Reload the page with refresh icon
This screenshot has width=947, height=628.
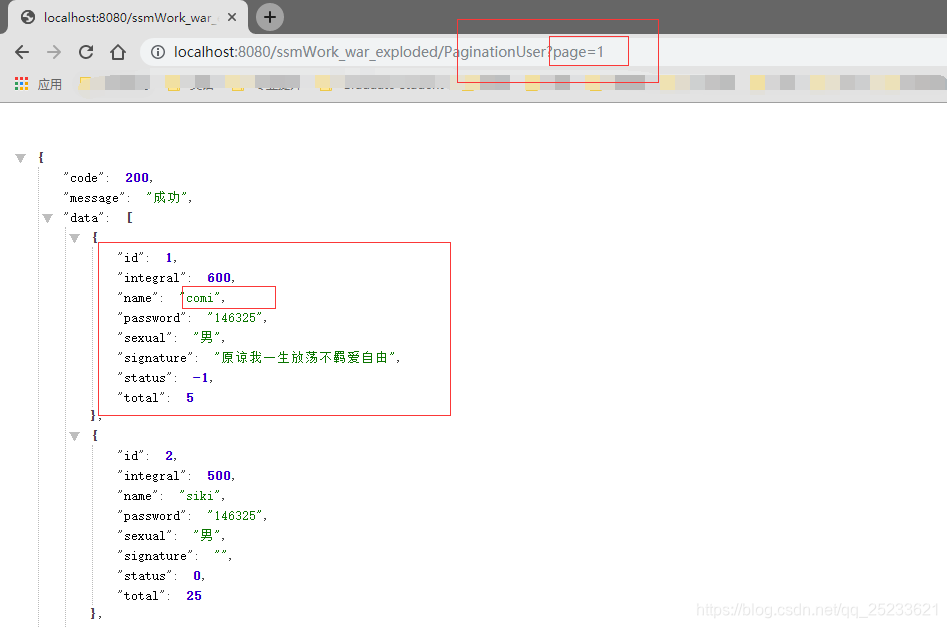click(86, 52)
